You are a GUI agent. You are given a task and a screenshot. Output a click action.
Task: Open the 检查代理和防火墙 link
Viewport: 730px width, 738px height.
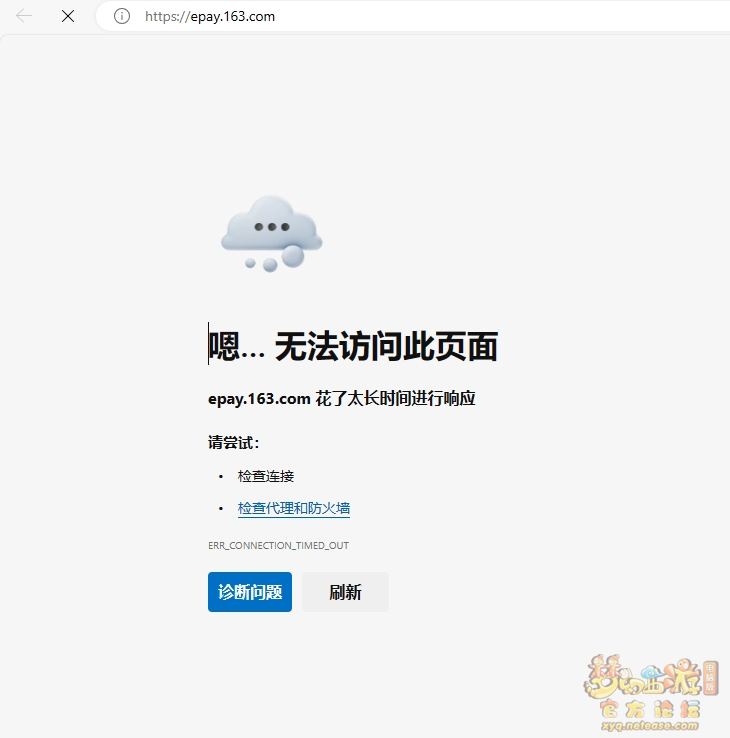[294, 508]
